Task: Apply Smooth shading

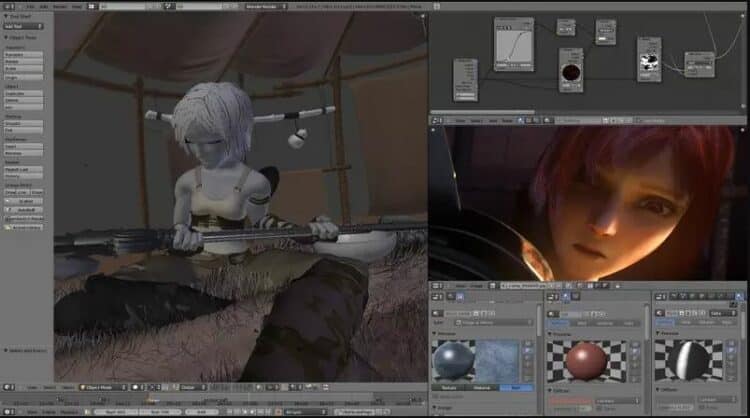Action: pyautogui.click(x=23, y=123)
